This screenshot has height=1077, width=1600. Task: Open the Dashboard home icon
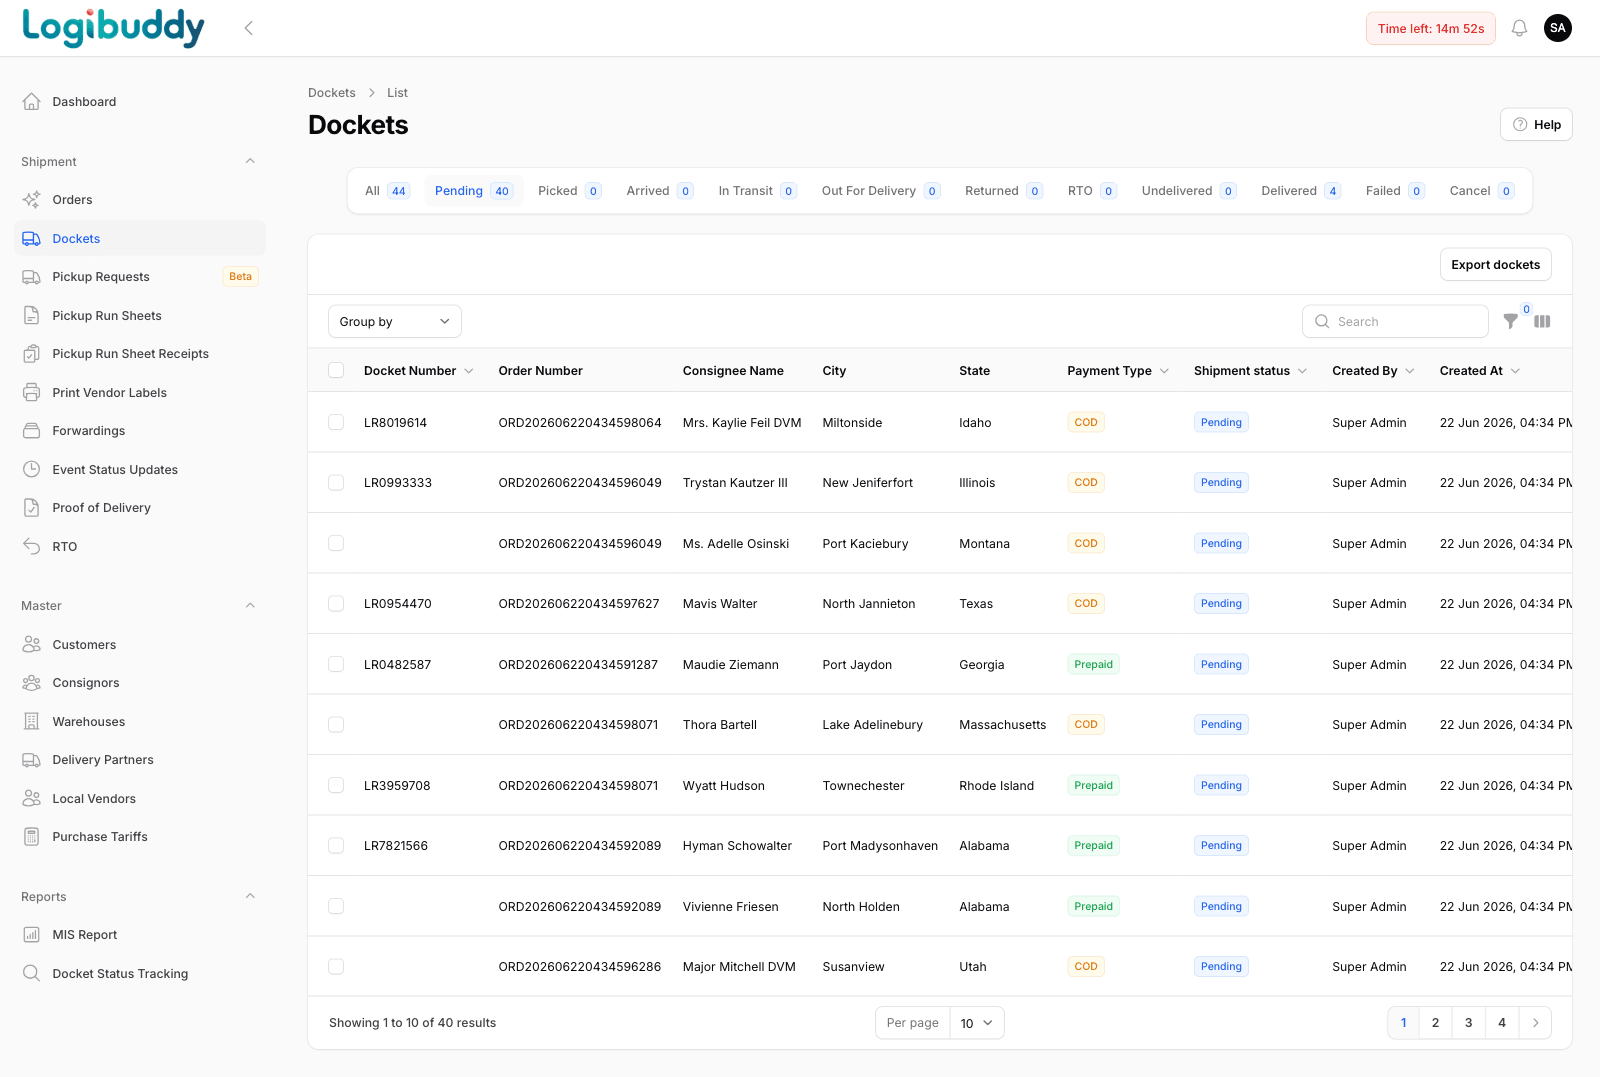(32, 101)
